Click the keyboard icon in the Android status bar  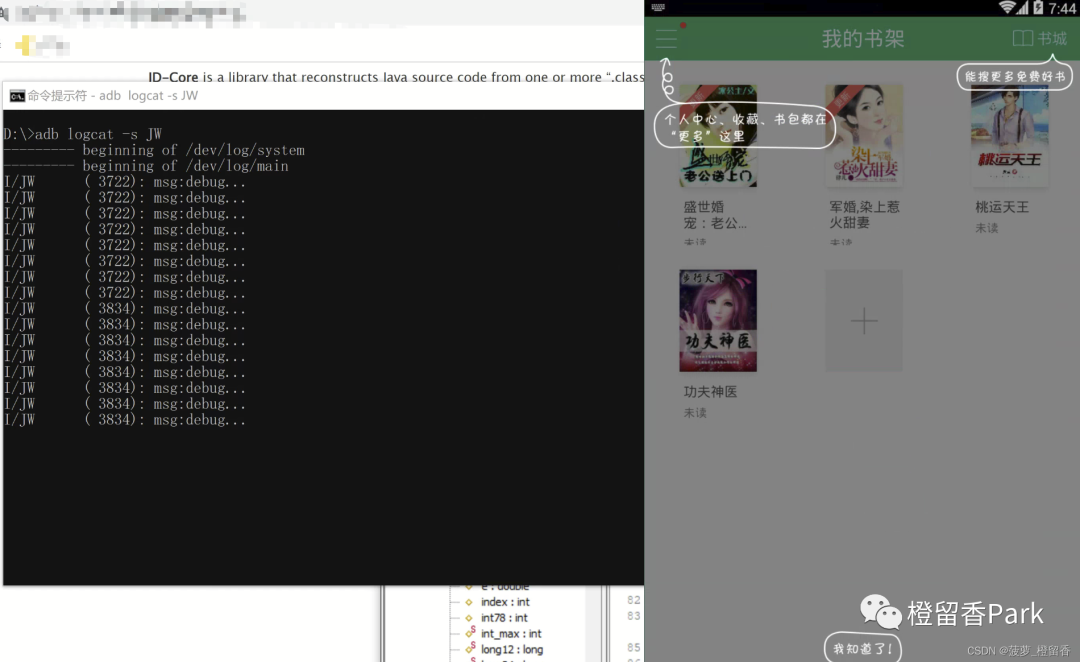(658, 8)
